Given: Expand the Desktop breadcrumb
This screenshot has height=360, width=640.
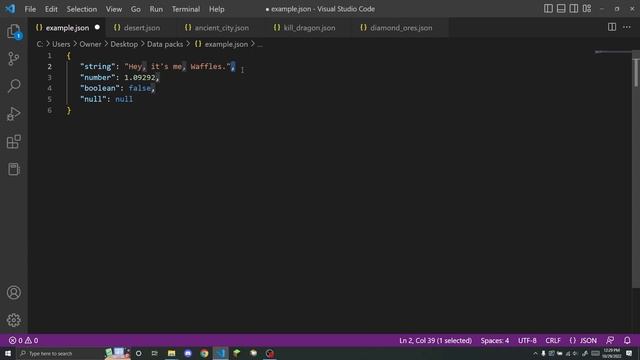Looking at the screenshot, I should [124, 44].
